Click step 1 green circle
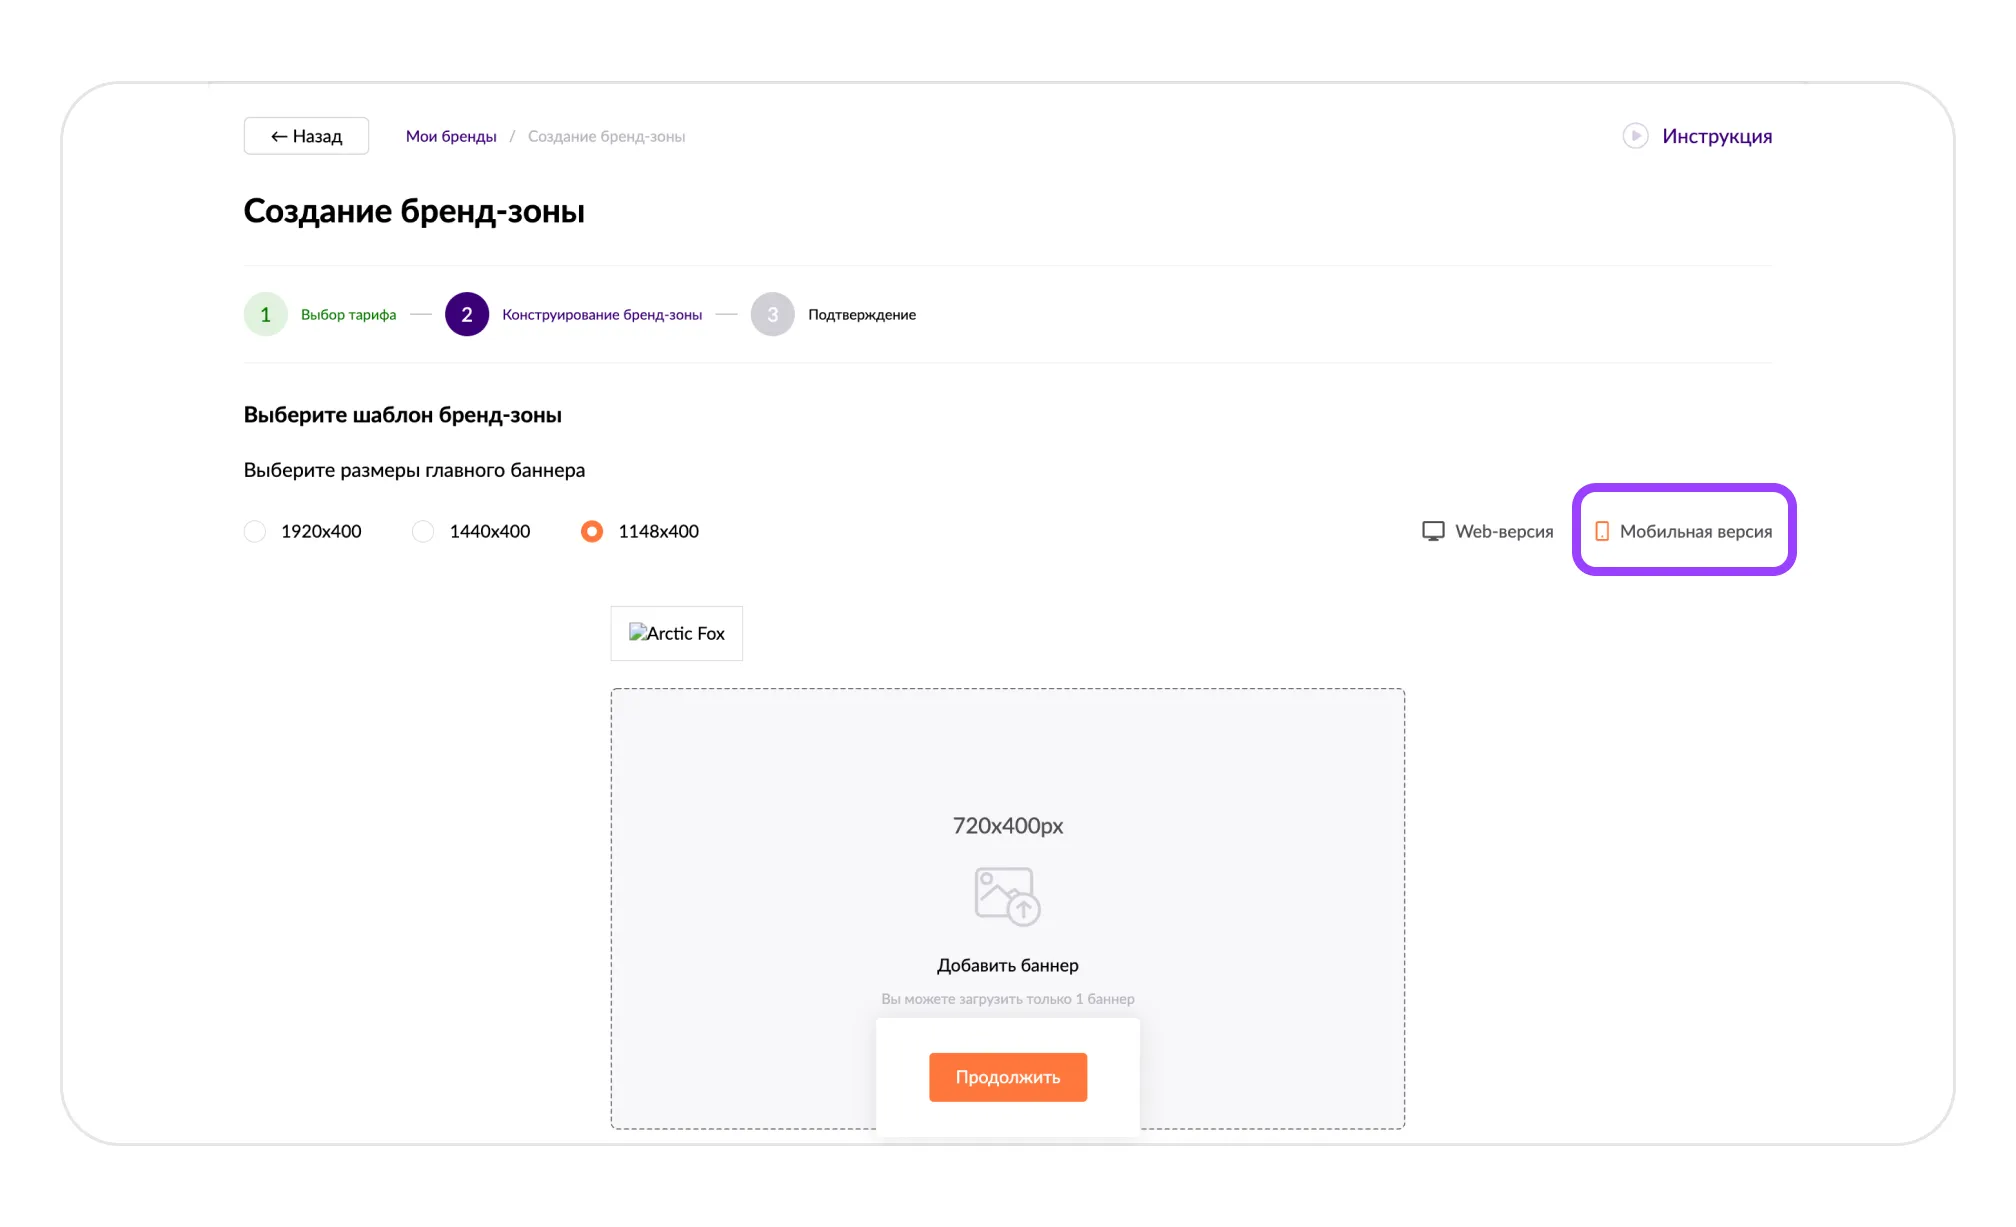The image size is (2016, 1227). 265,314
